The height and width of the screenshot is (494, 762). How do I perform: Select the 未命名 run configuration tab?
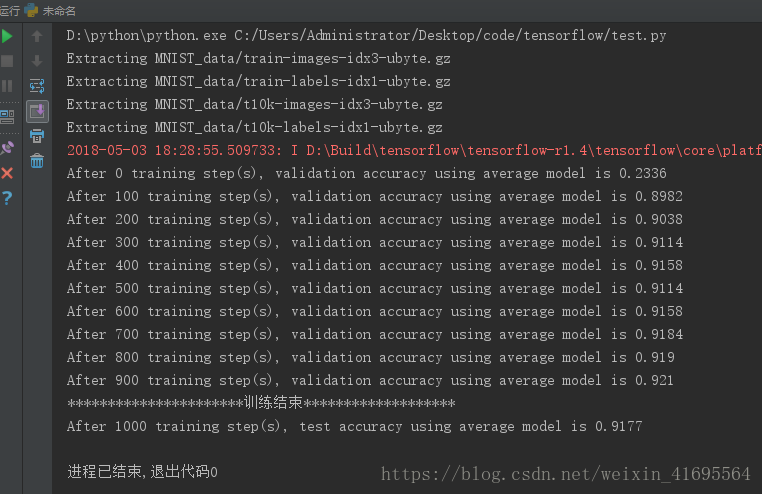point(59,11)
